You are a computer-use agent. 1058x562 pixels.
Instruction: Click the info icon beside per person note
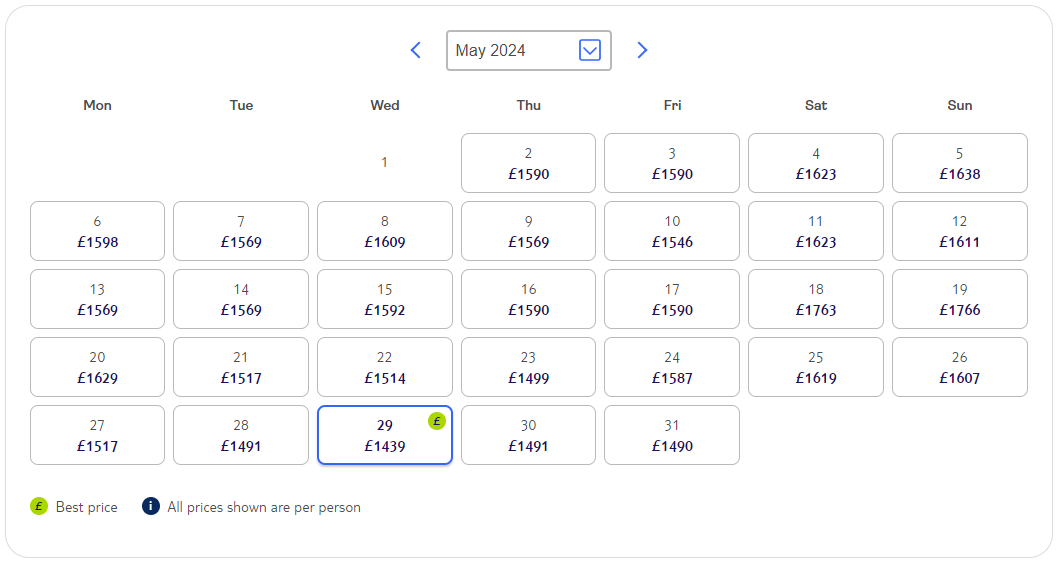[150, 506]
